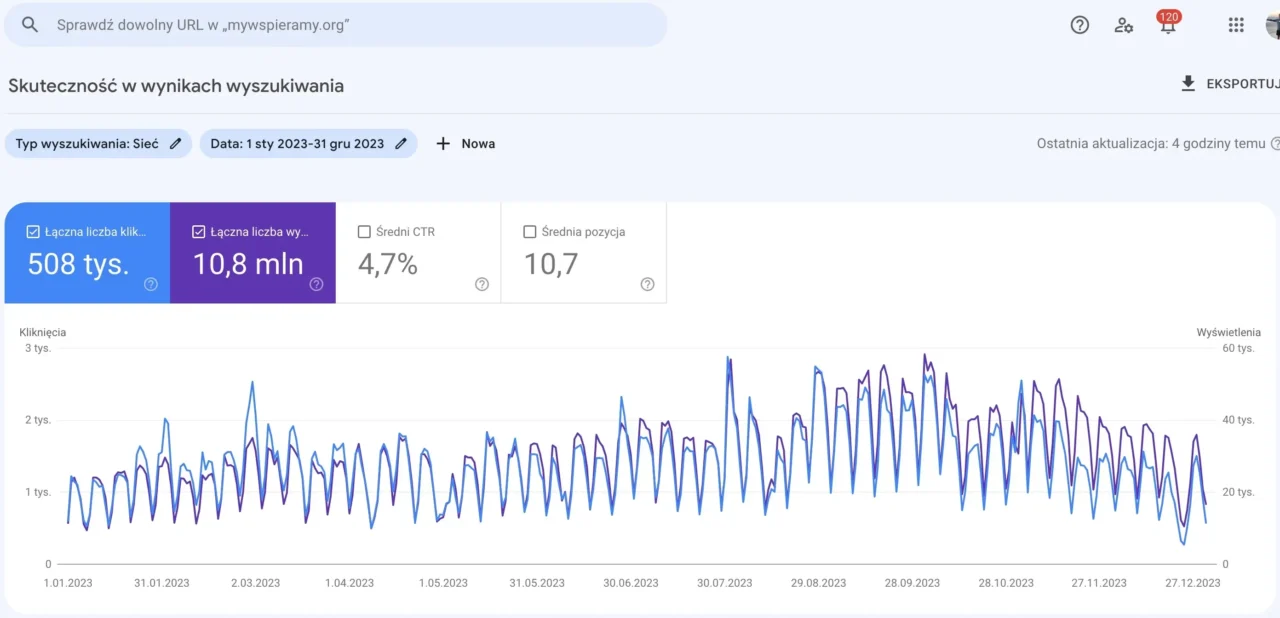Open user and settings management icon
Image resolution: width=1280 pixels, height=618 pixels.
(x=1123, y=25)
